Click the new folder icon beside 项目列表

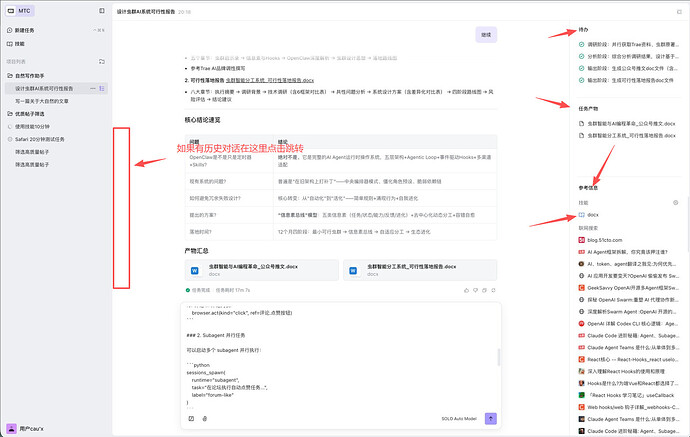coord(103,61)
